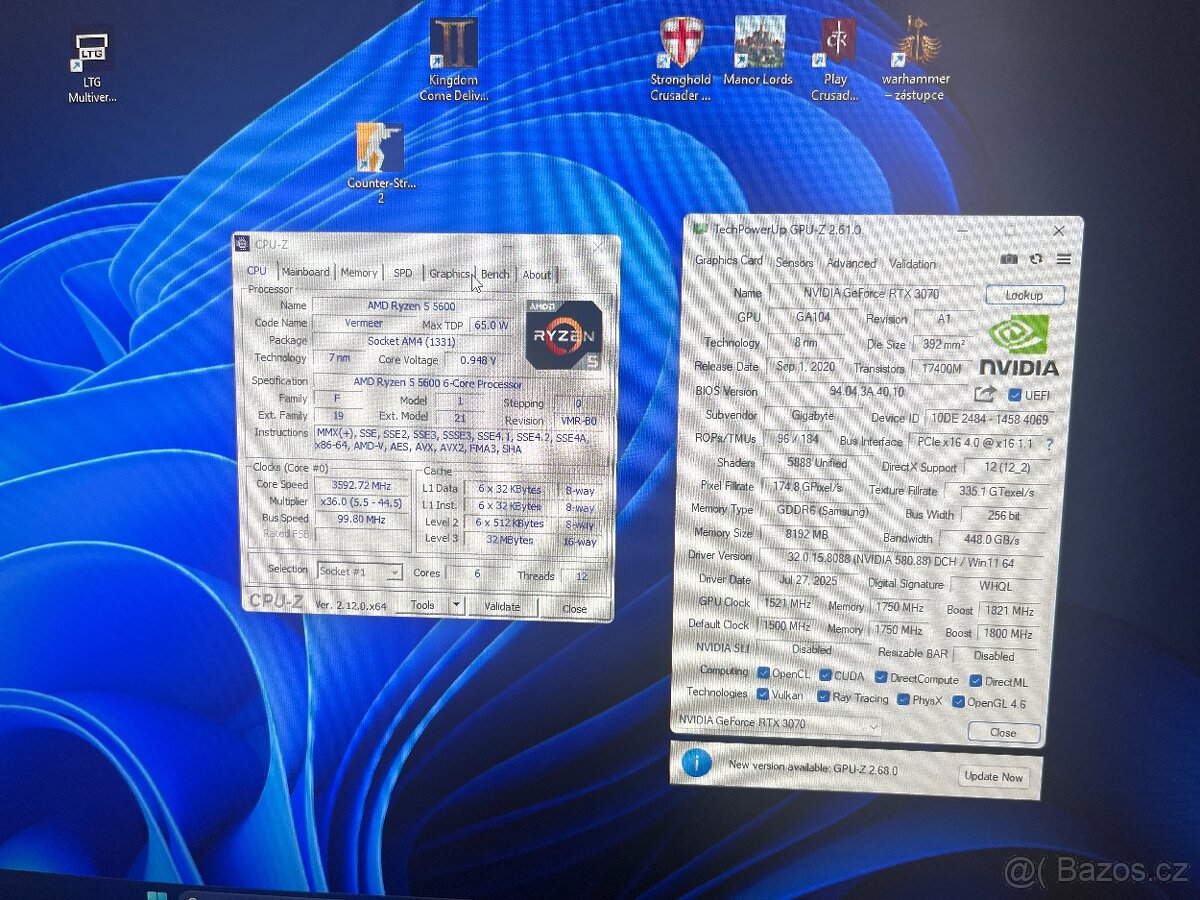Expand the Tools dropdown arrow in CPU-Z
The width and height of the screenshot is (1200, 900).
456,605
